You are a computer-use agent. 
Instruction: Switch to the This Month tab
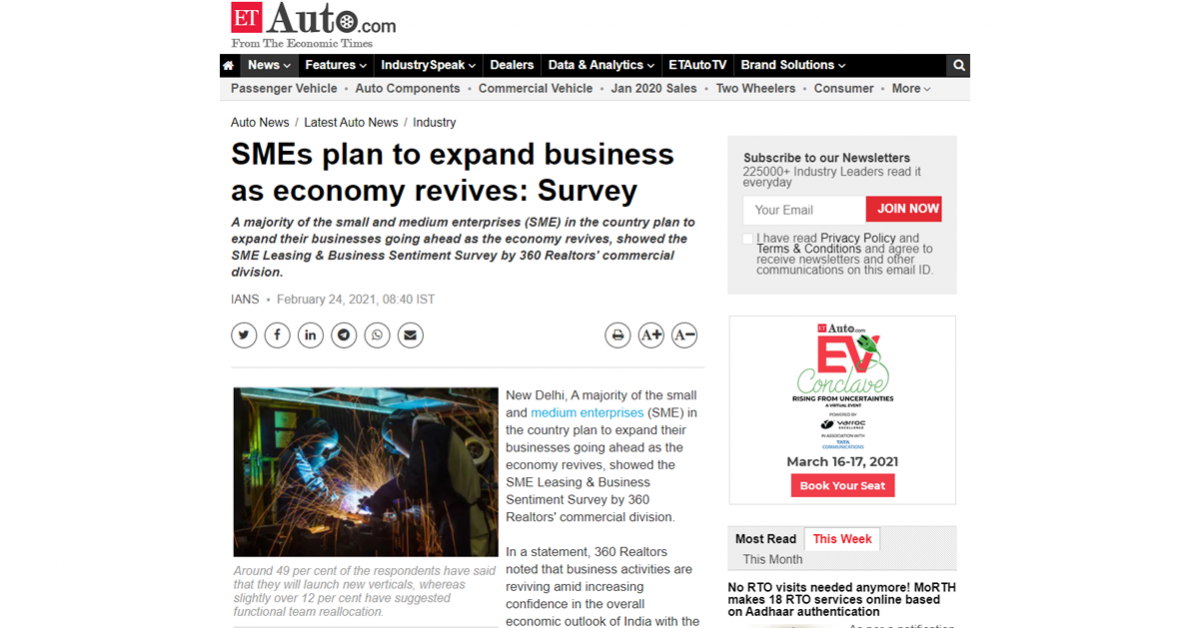tap(773, 560)
